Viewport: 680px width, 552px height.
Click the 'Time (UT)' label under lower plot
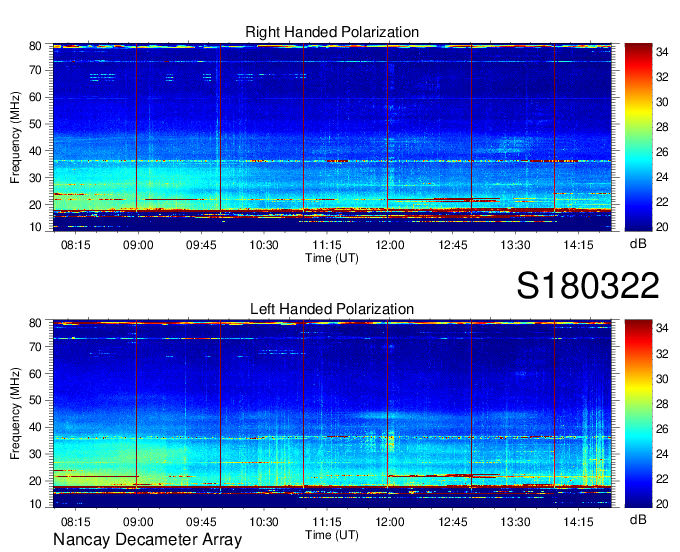point(332,535)
